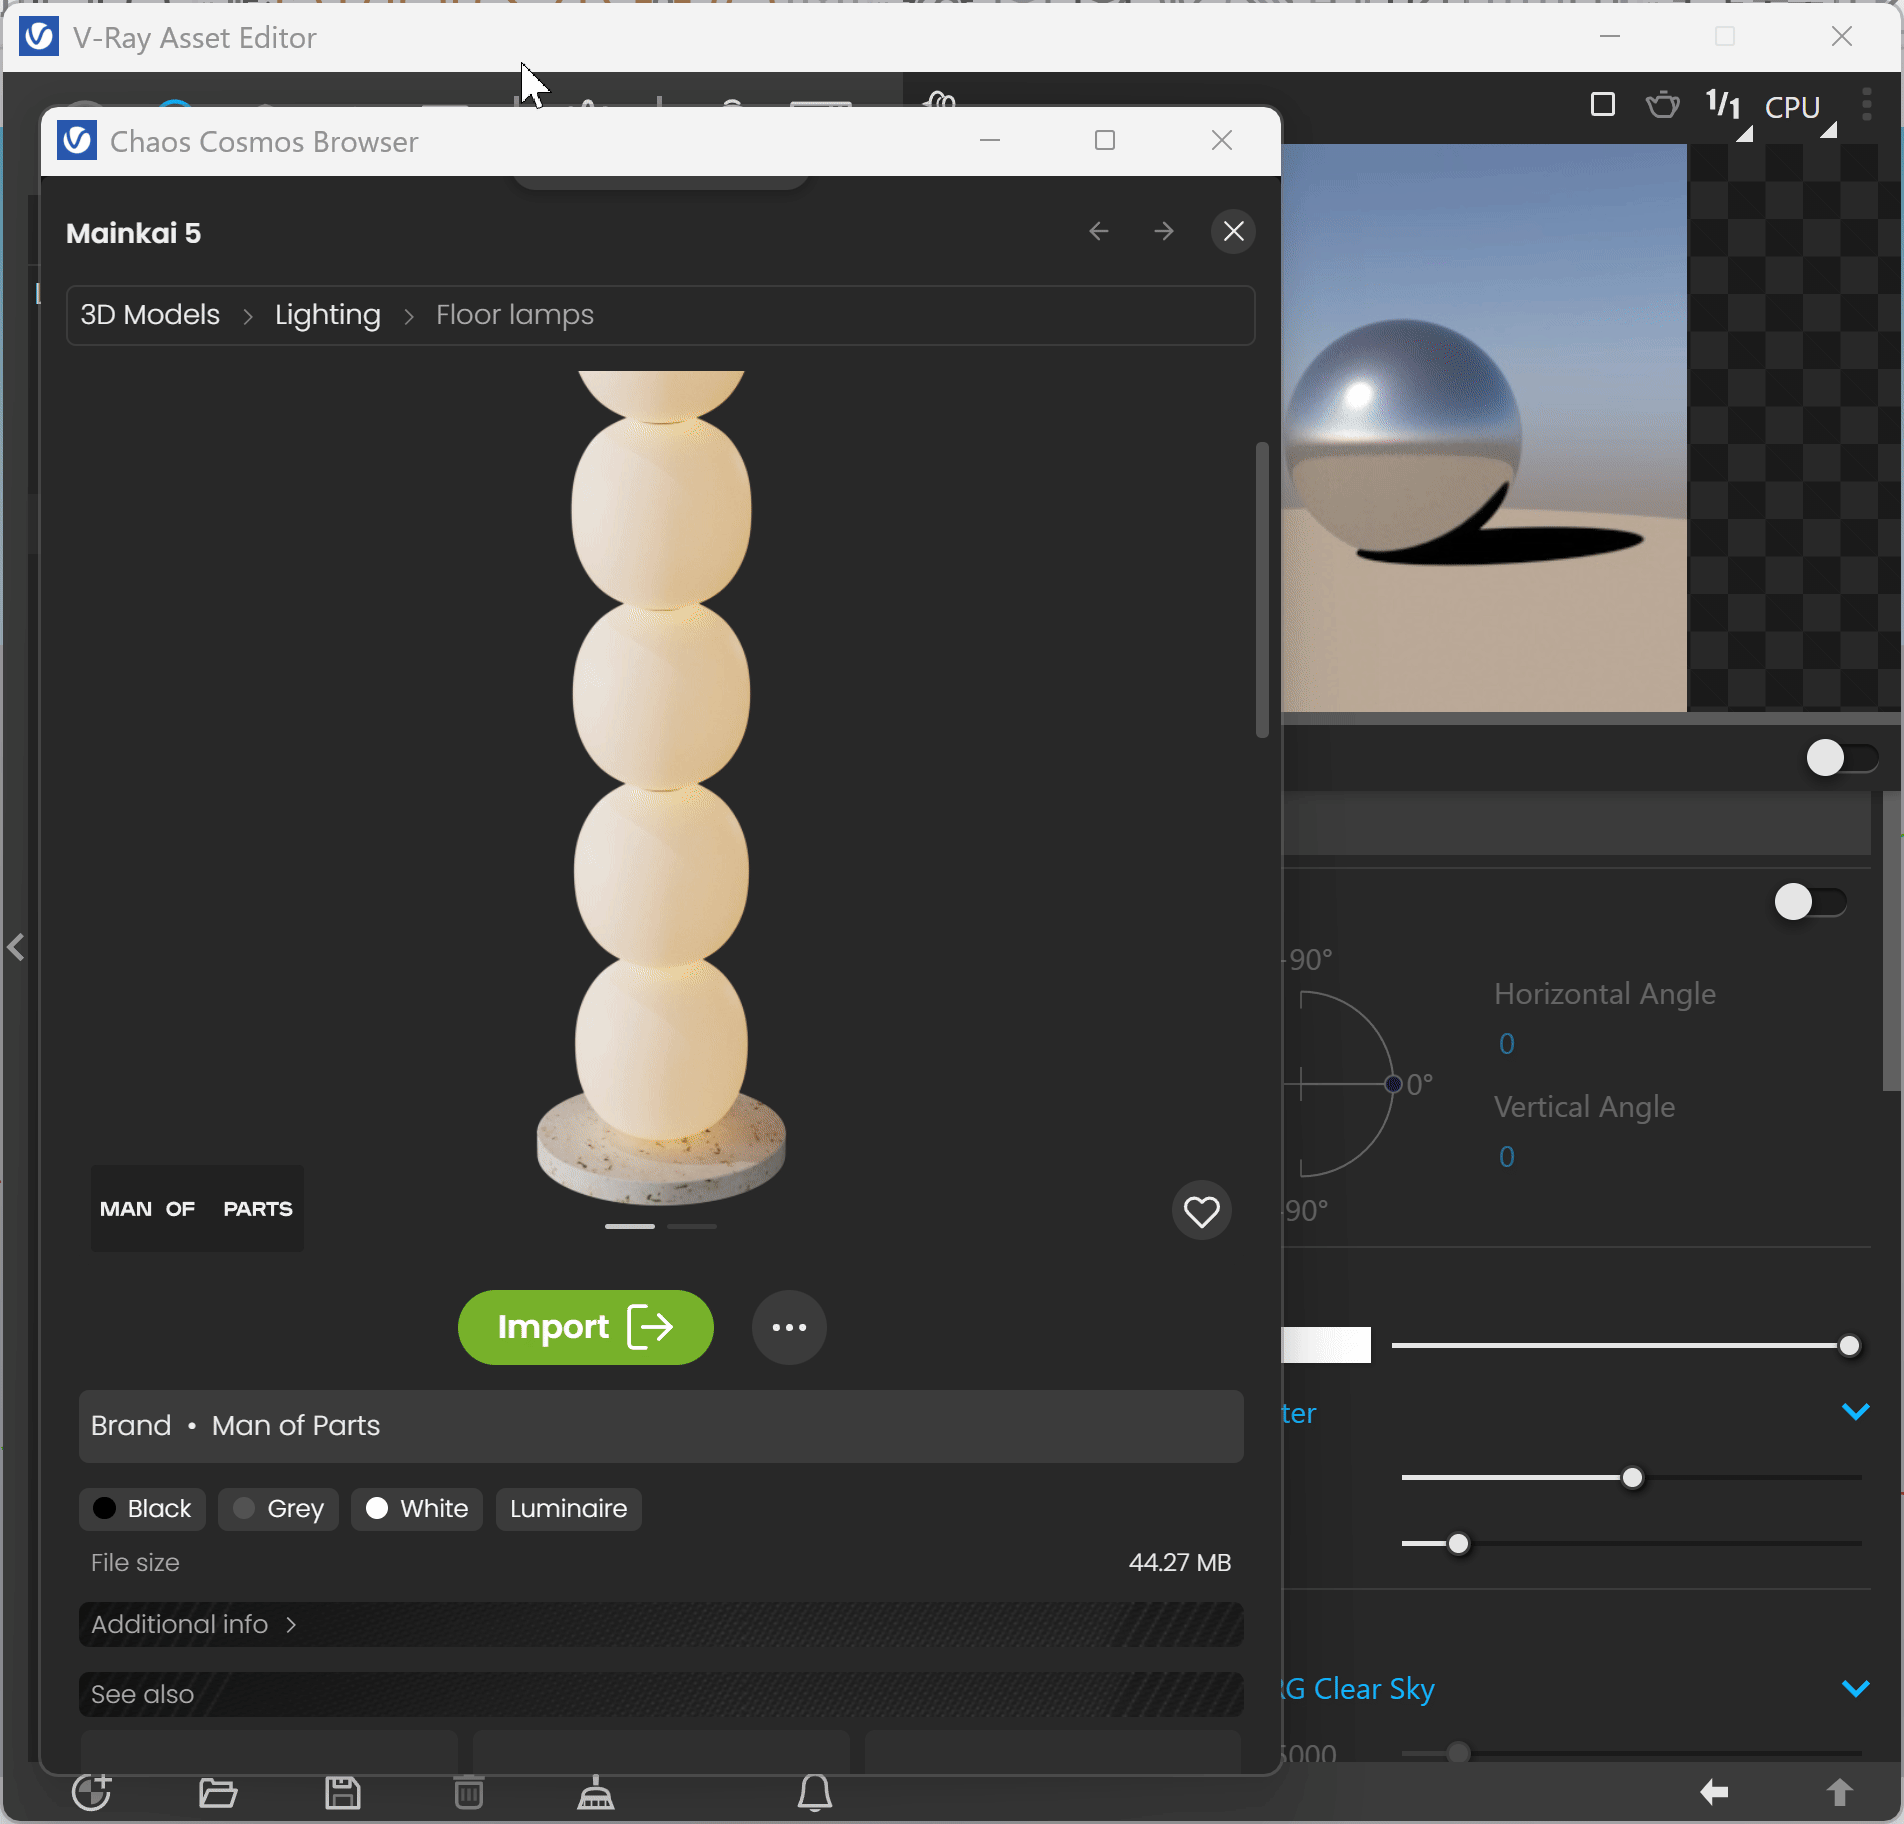Image resolution: width=1904 pixels, height=1824 pixels.
Task: Click the Chaos Cosmos Browser logo icon
Action: coord(77,141)
